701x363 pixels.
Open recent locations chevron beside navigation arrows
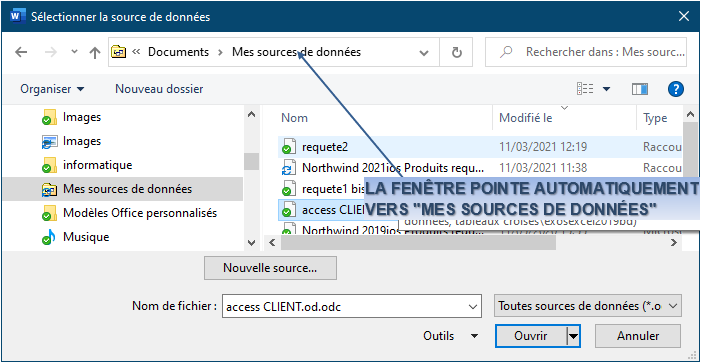click(75, 52)
